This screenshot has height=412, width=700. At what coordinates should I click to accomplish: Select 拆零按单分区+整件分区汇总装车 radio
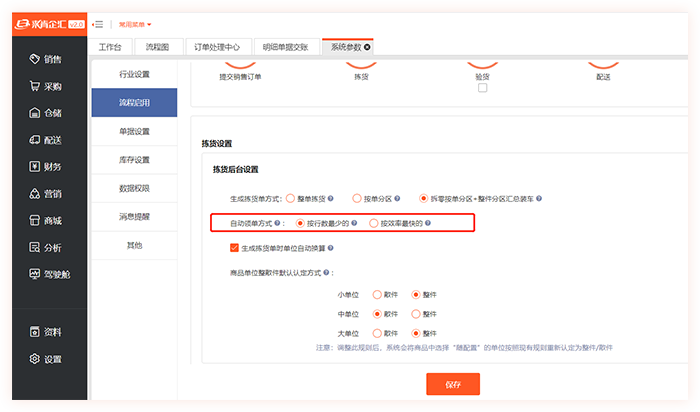tap(423, 199)
